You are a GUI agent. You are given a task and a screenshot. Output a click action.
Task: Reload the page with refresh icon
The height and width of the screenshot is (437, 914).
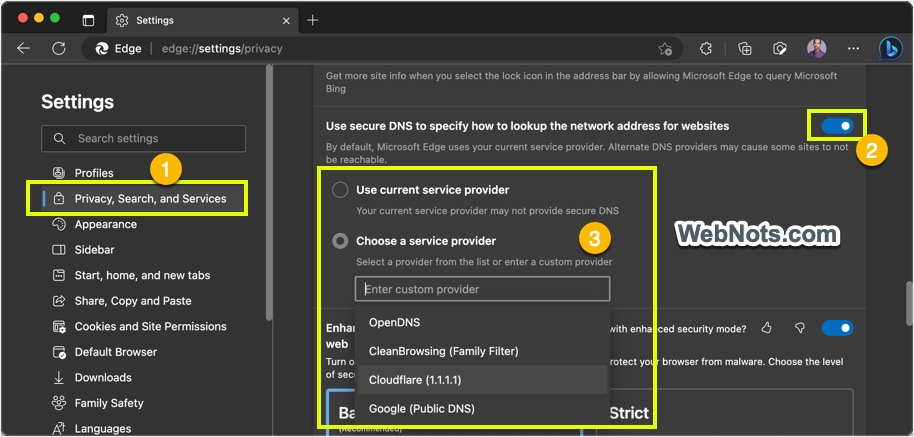(59, 48)
